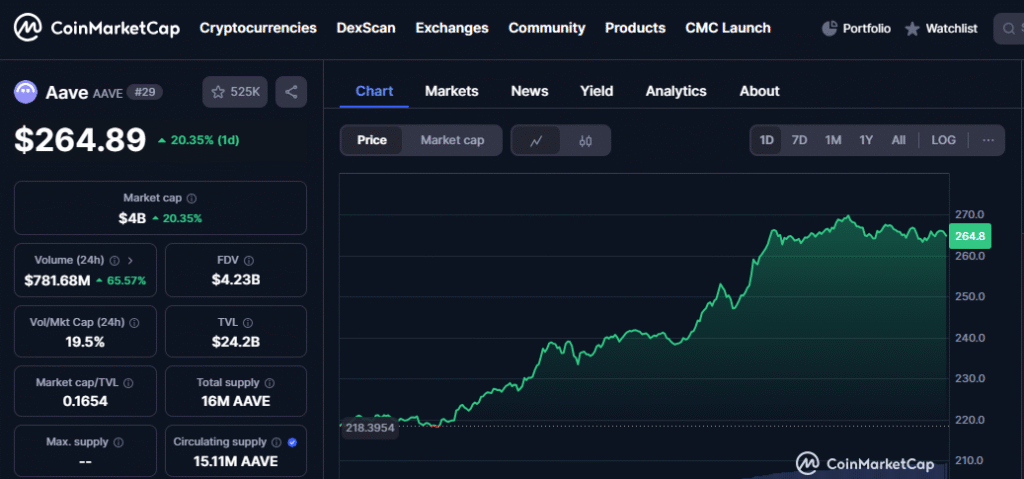Click the $781.68M volume value
This screenshot has height=479, width=1024.
(x=57, y=281)
